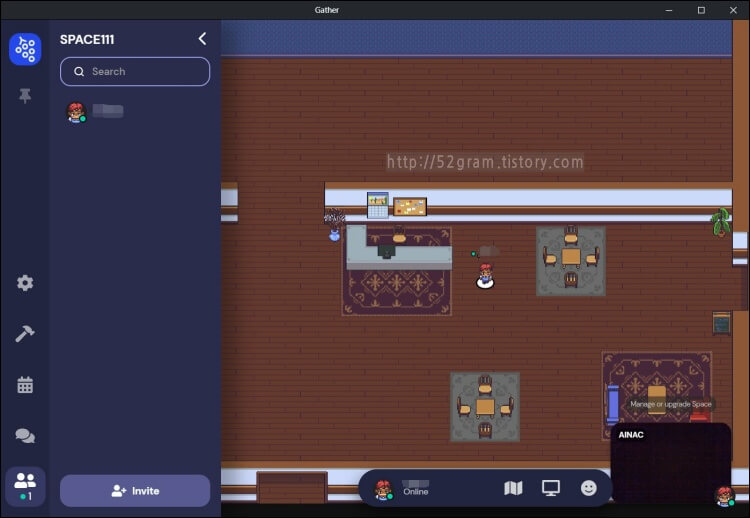
Task: Click the avatar in bottom-right corner
Action: 724,496
